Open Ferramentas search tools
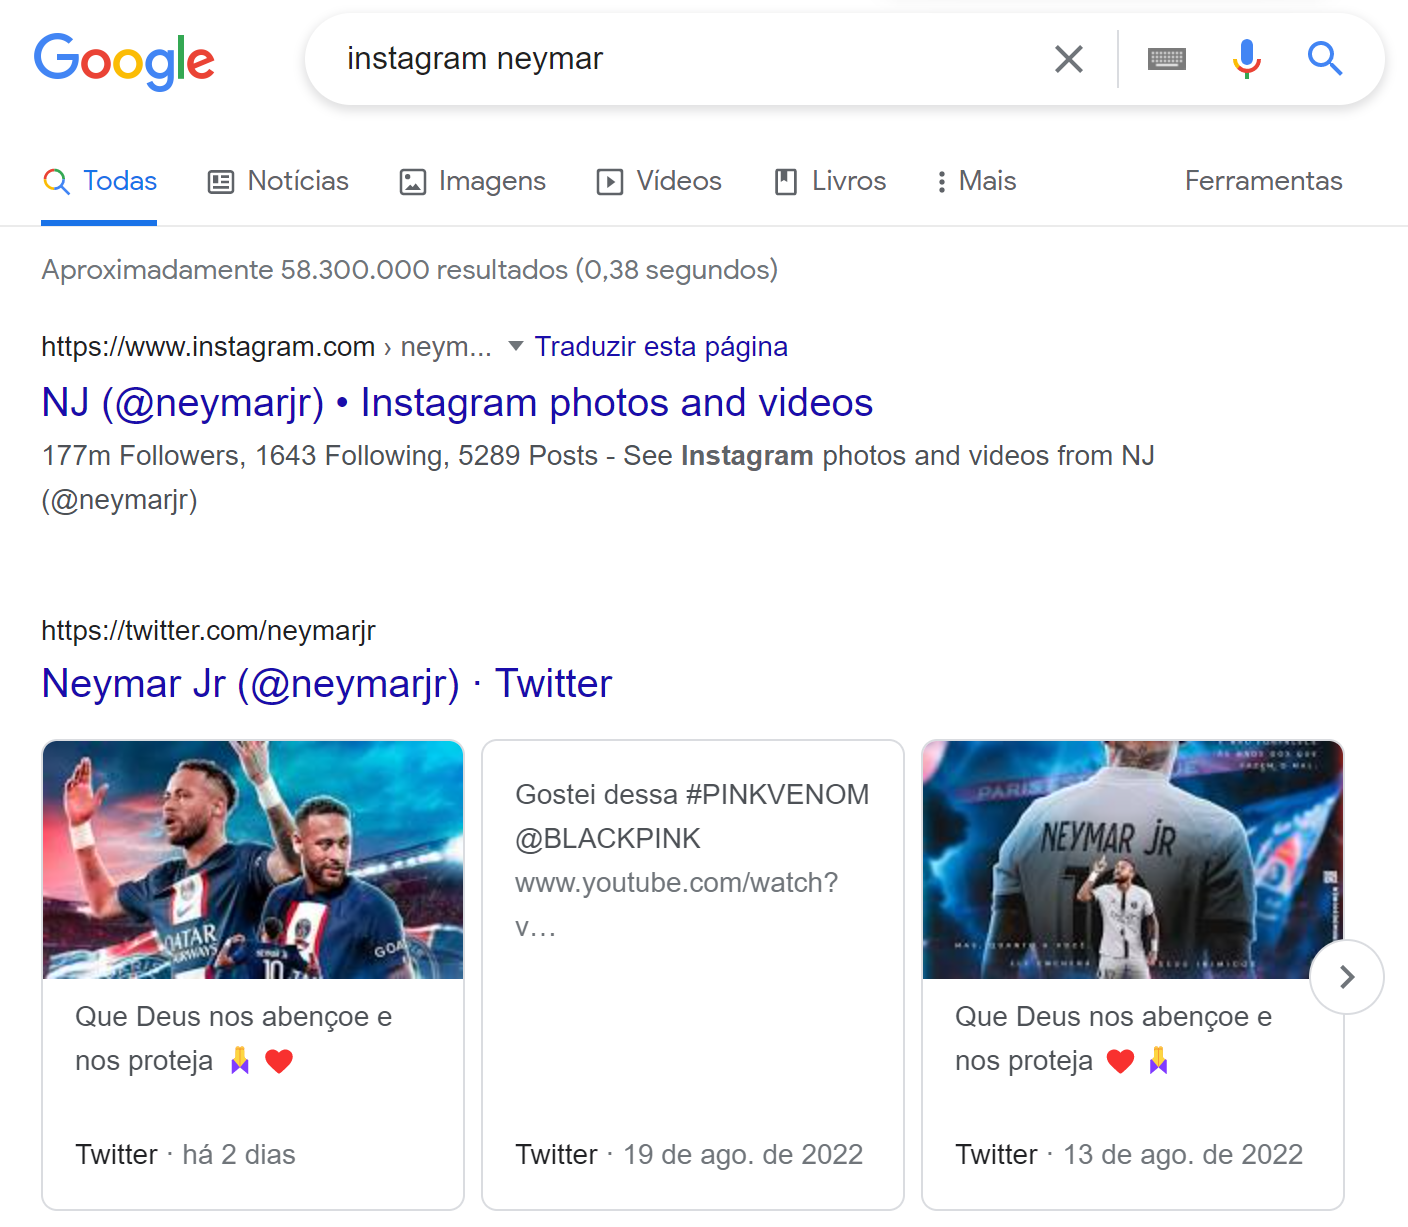 [1263, 181]
